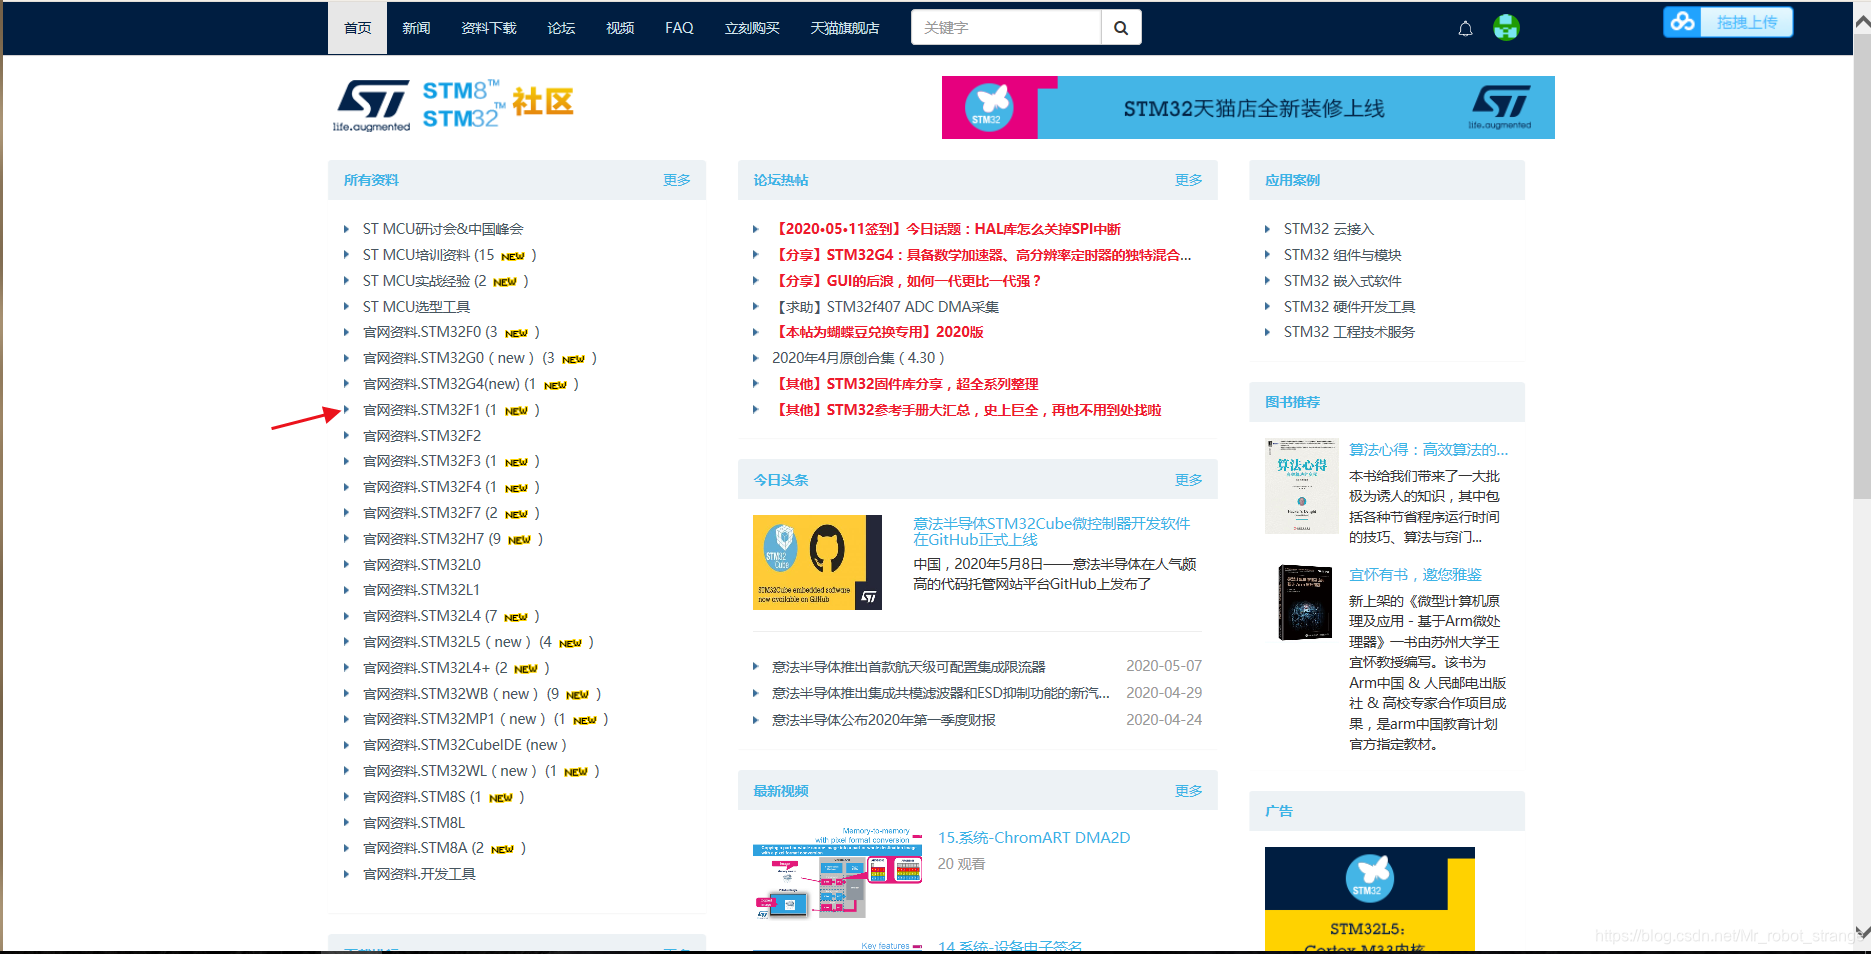Open the green user avatar menu
The height and width of the screenshot is (954, 1874).
[1506, 28]
